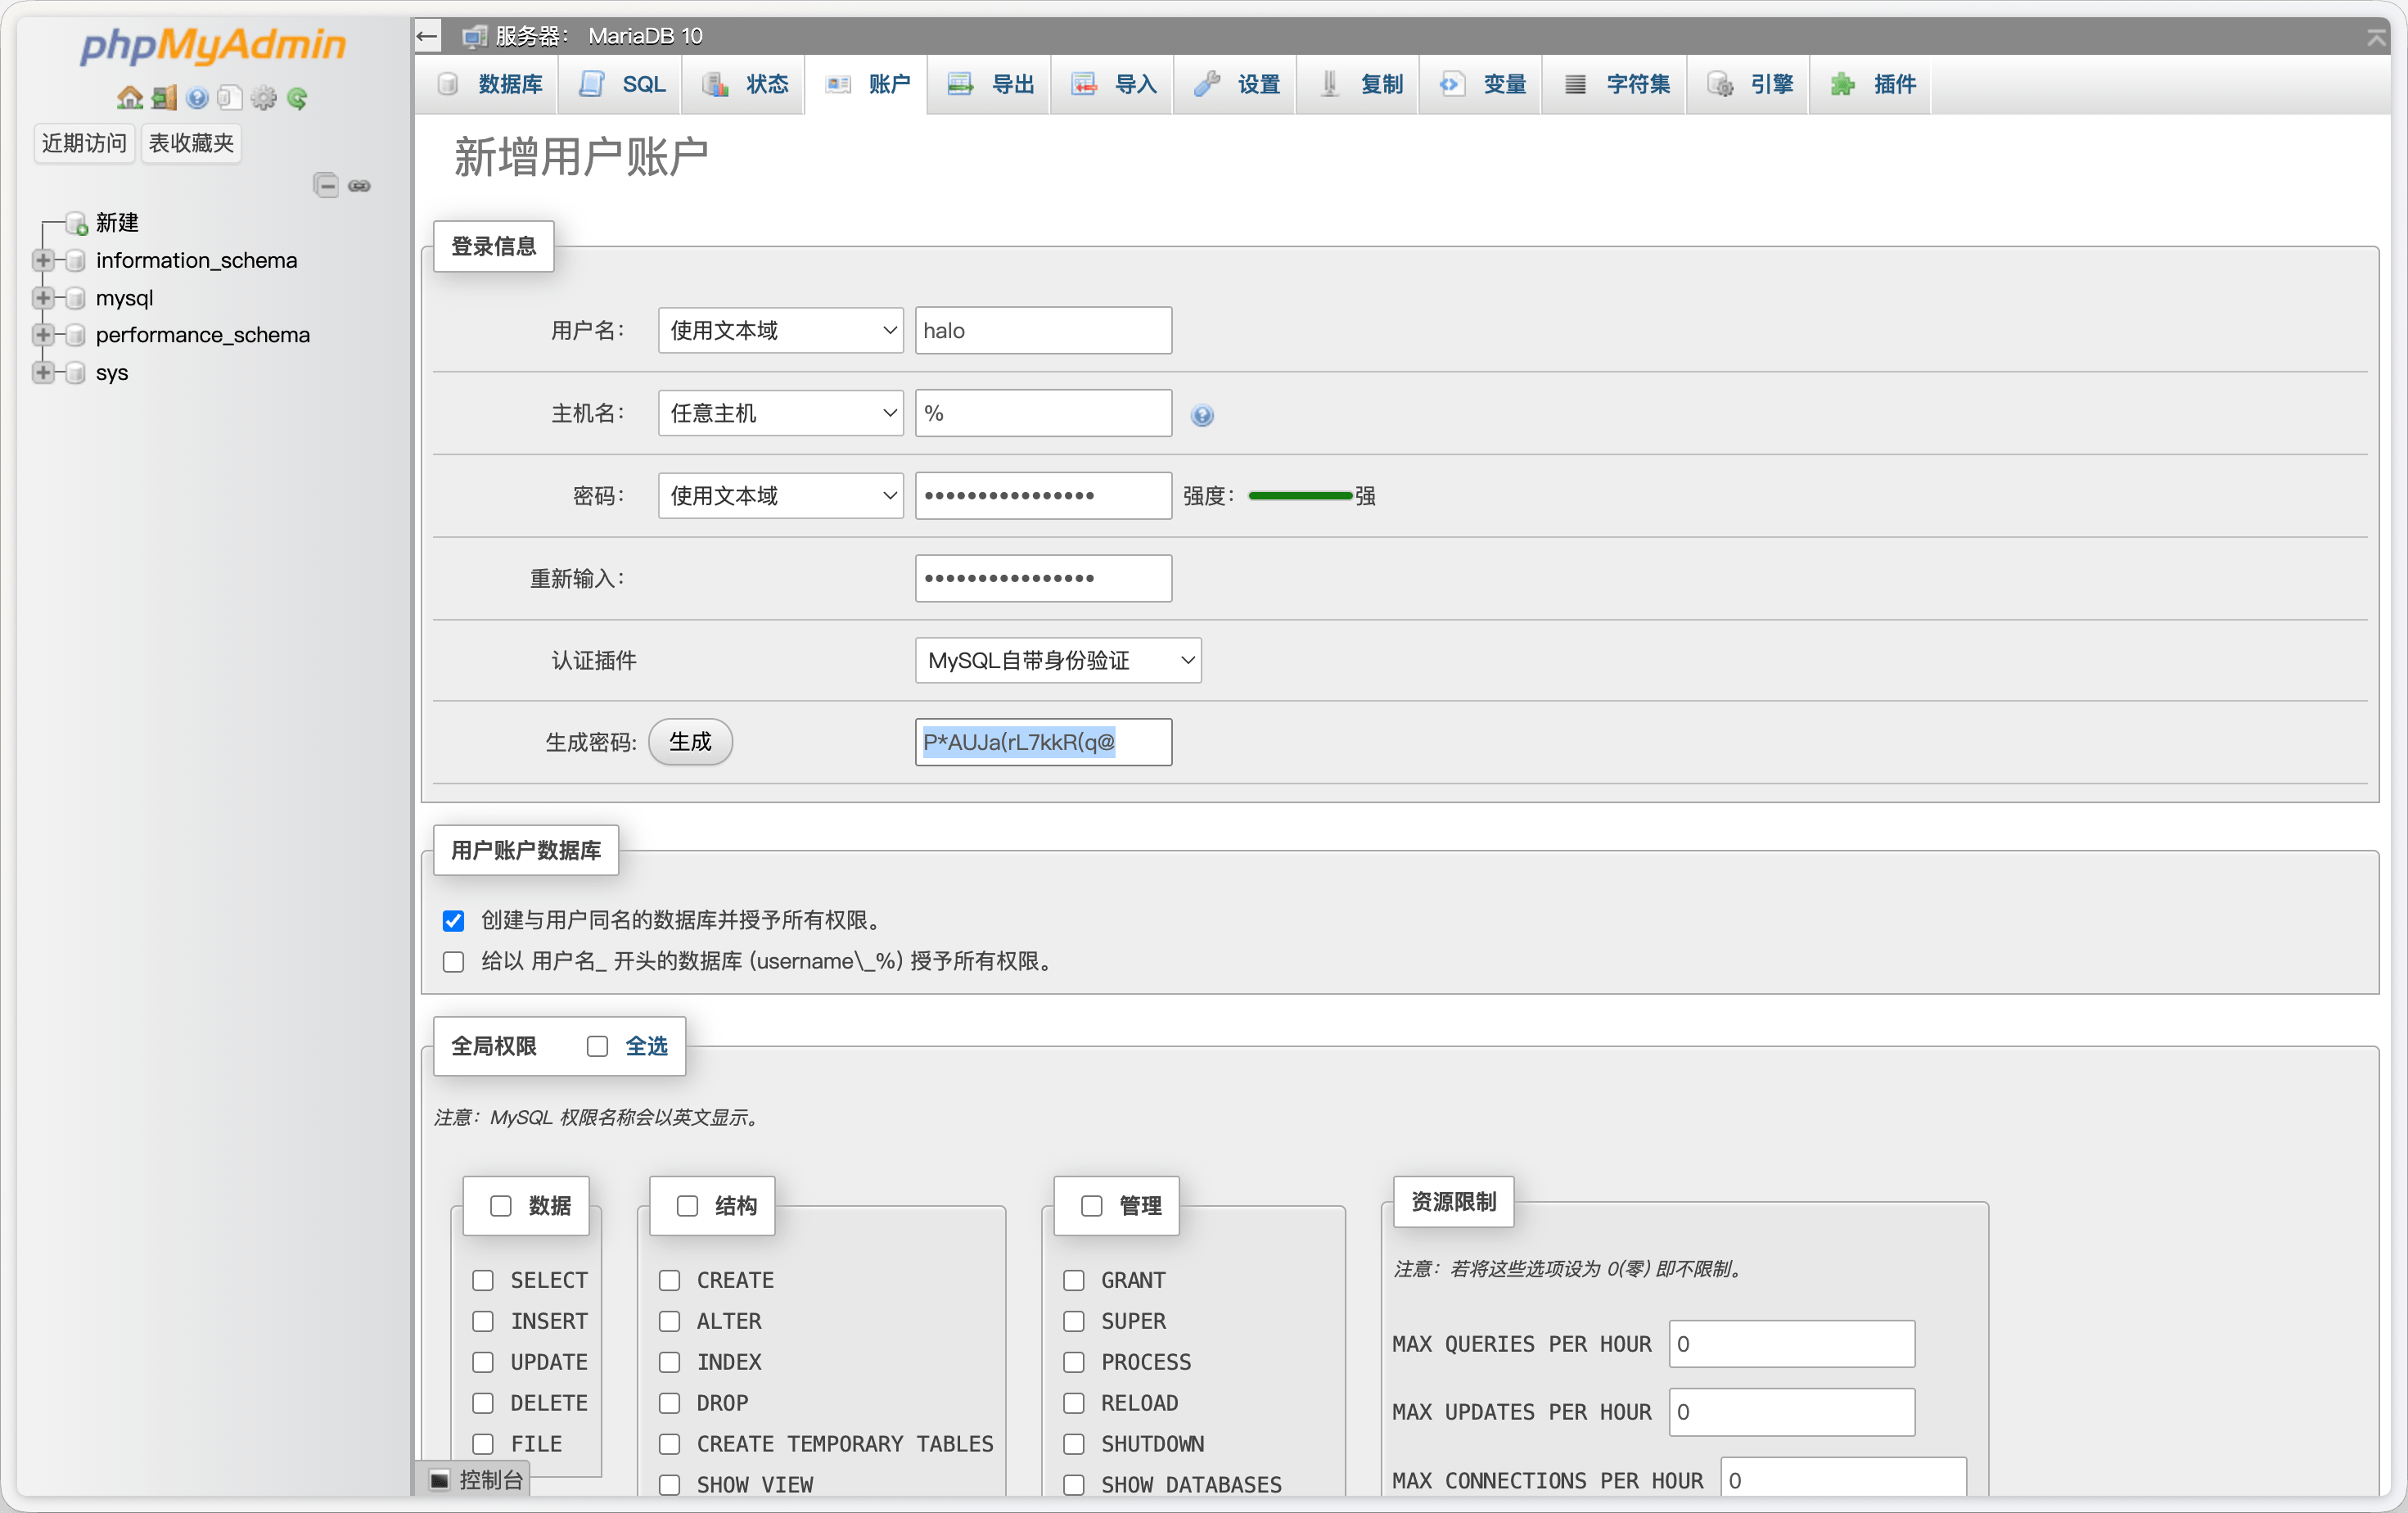The image size is (2408, 1513).
Task: Uncheck create database with same name option
Action: coord(453,921)
